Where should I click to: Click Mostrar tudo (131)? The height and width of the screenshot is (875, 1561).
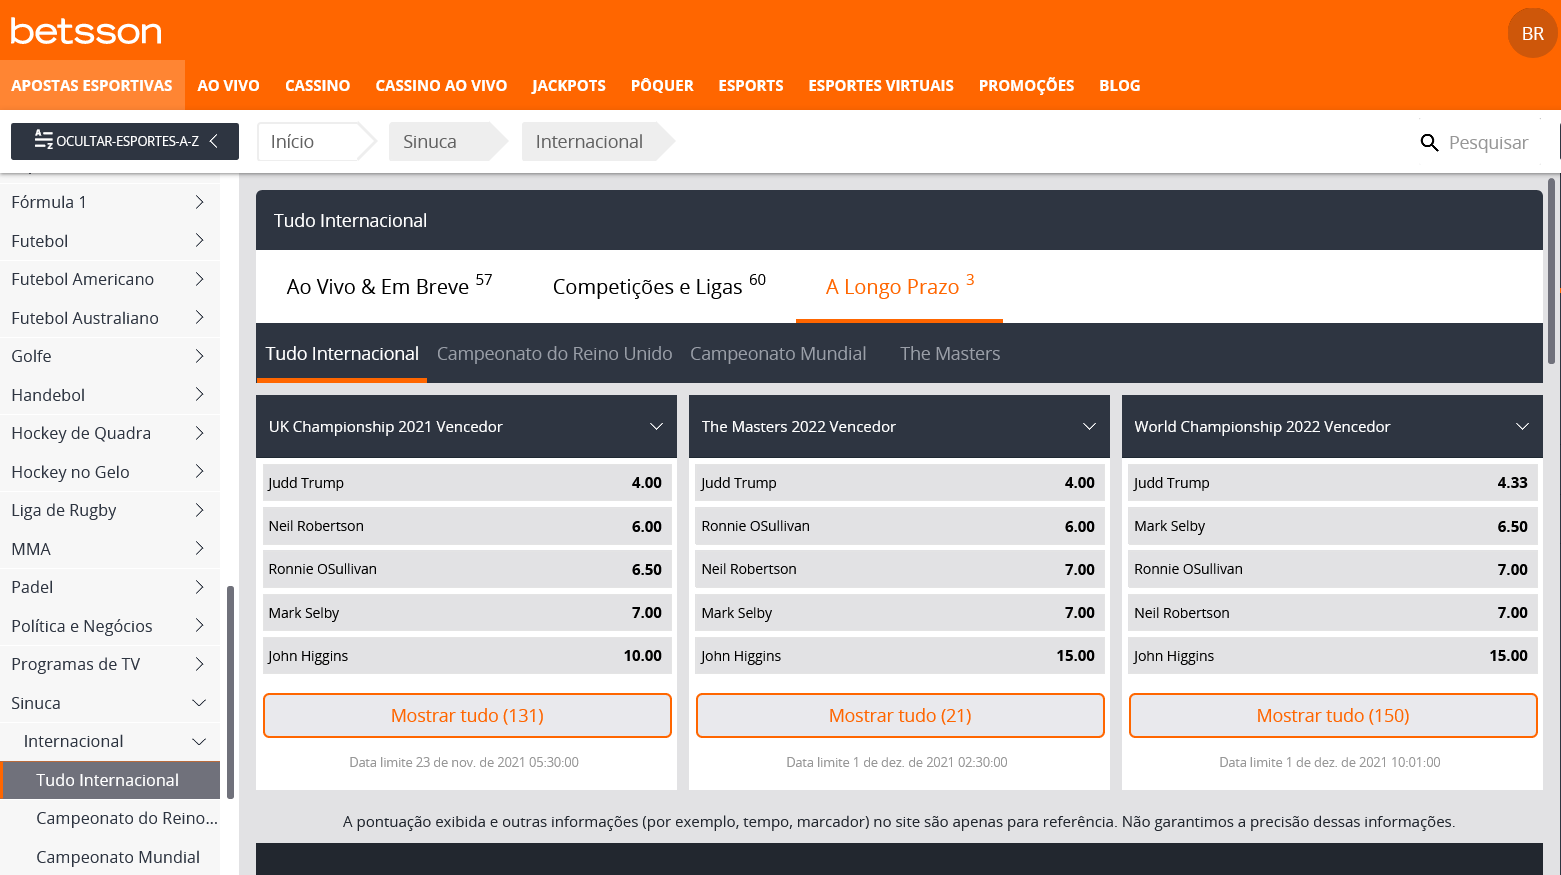coord(467,716)
